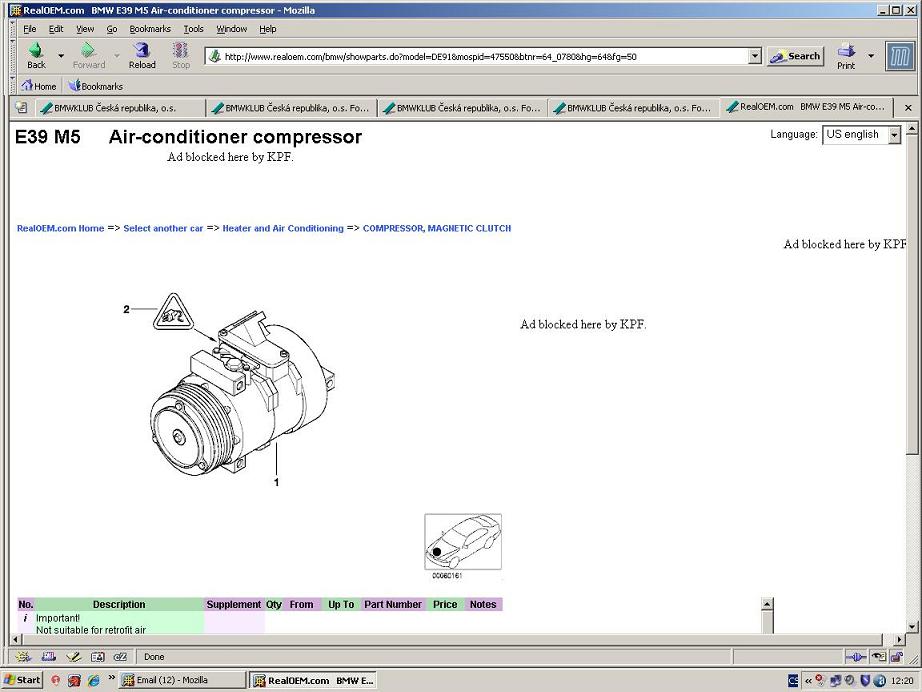This screenshot has height=692, width=922.
Task: Click the car location thumbnail image
Action: tap(463, 541)
